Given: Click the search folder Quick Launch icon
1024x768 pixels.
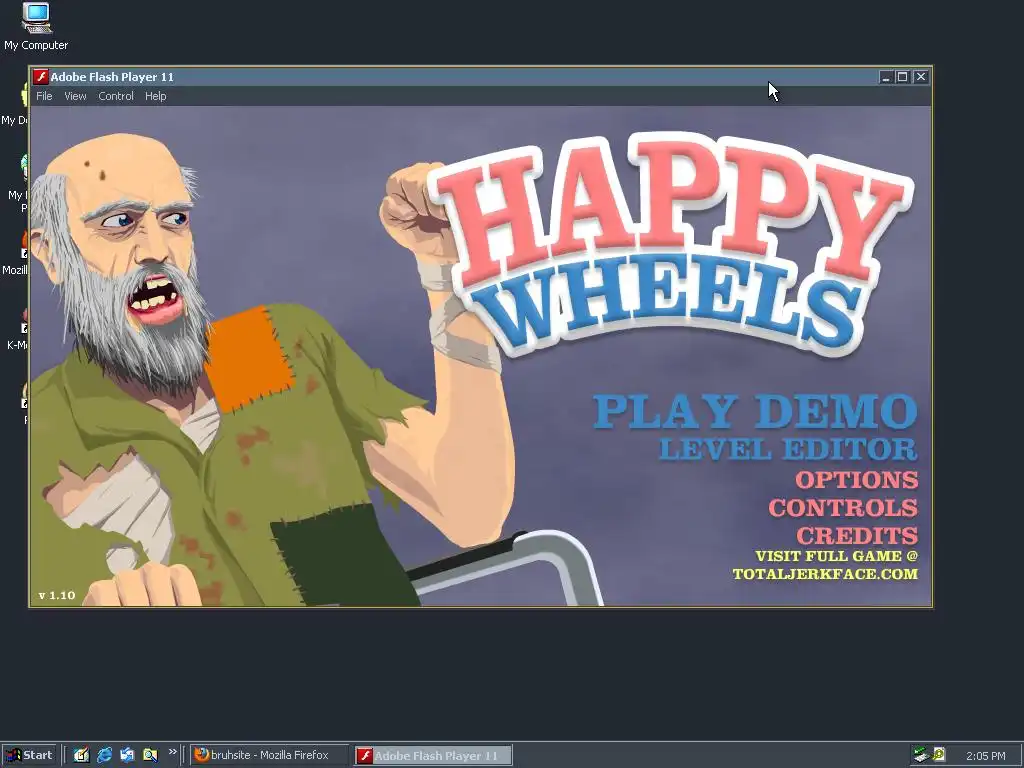Looking at the screenshot, I should point(150,755).
